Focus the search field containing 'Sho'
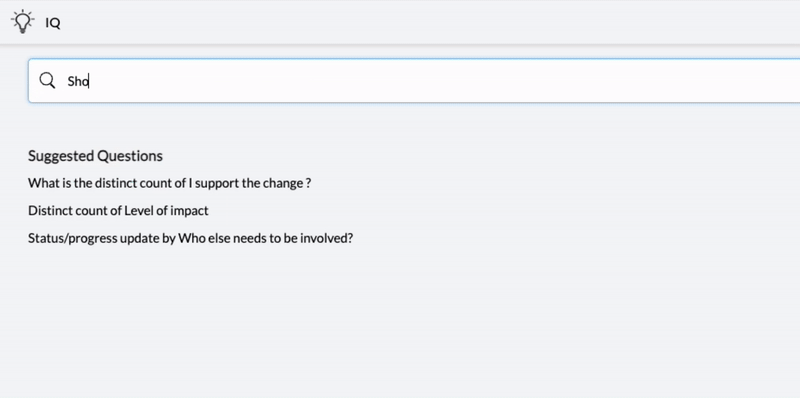Screen dimensions: 800x398 tap(414, 81)
